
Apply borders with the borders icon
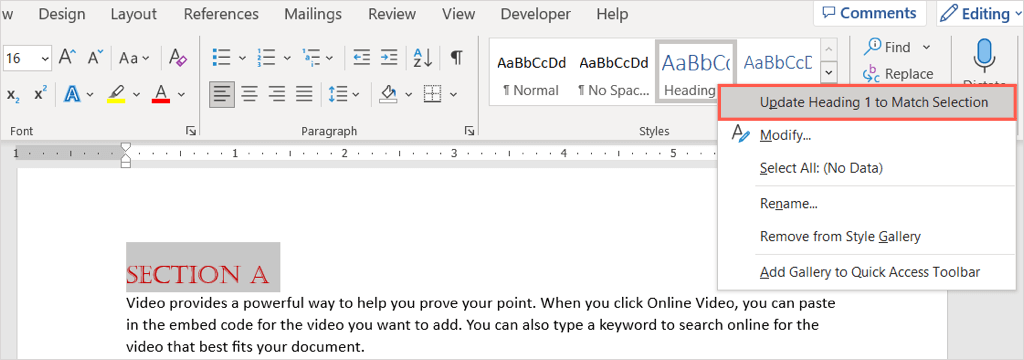point(432,94)
